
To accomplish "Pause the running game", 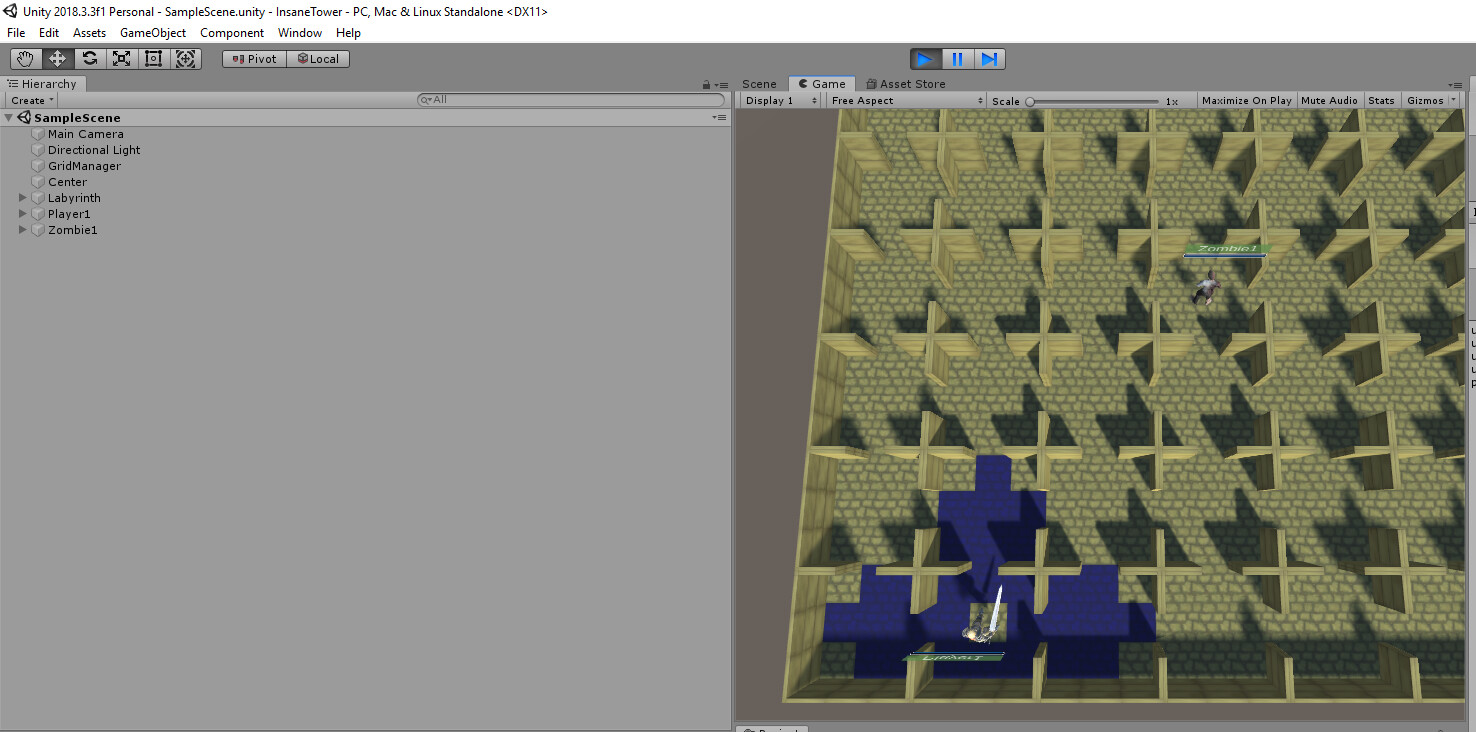I will click(x=957, y=58).
